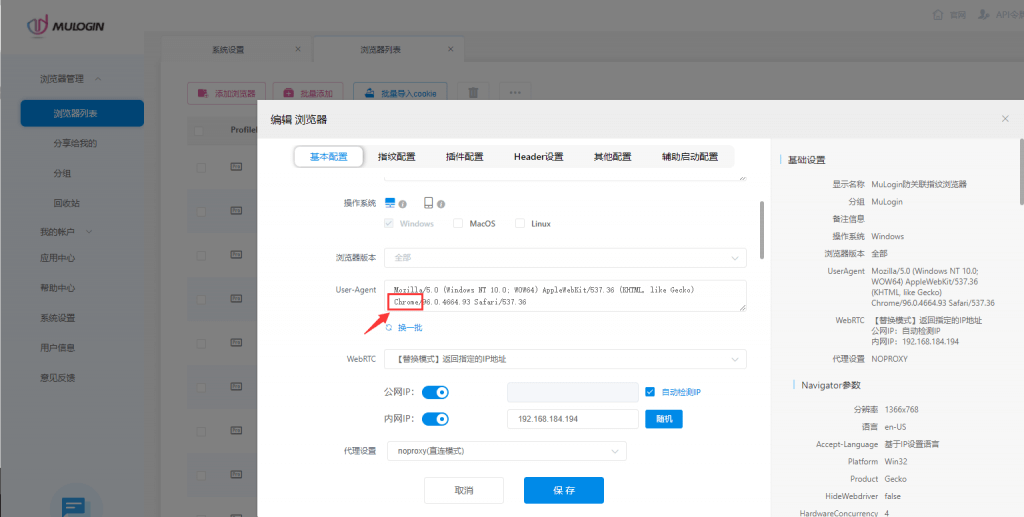The height and width of the screenshot is (517, 1024).
Task: Switch to the Header设置 tab
Action: tap(539, 157)
